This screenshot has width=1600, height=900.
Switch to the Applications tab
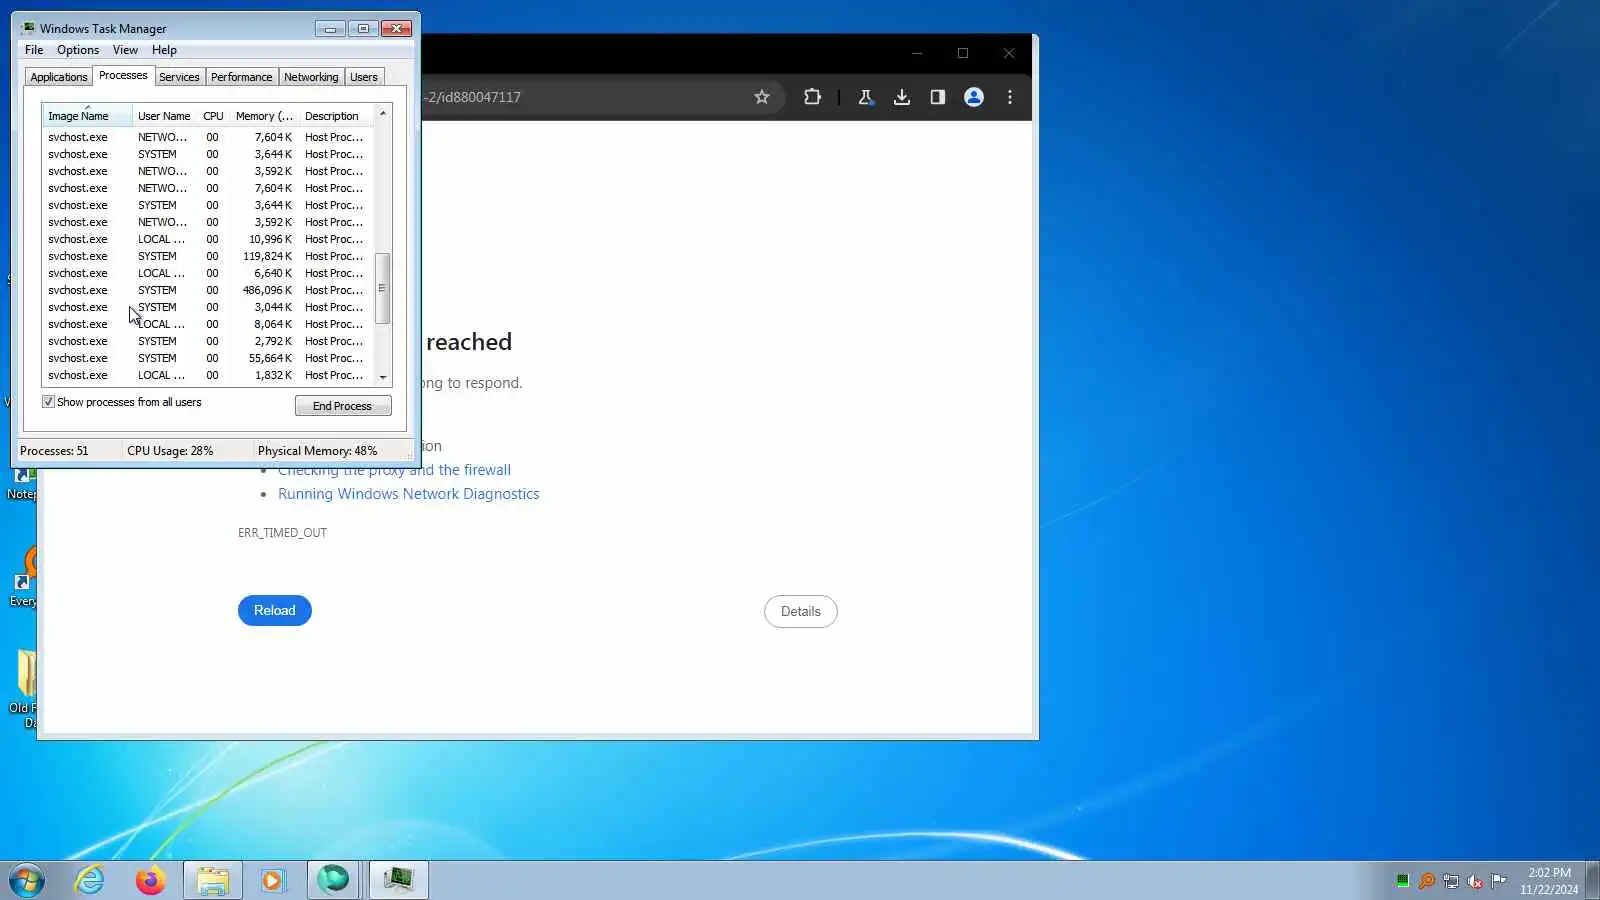click(59, 77)
